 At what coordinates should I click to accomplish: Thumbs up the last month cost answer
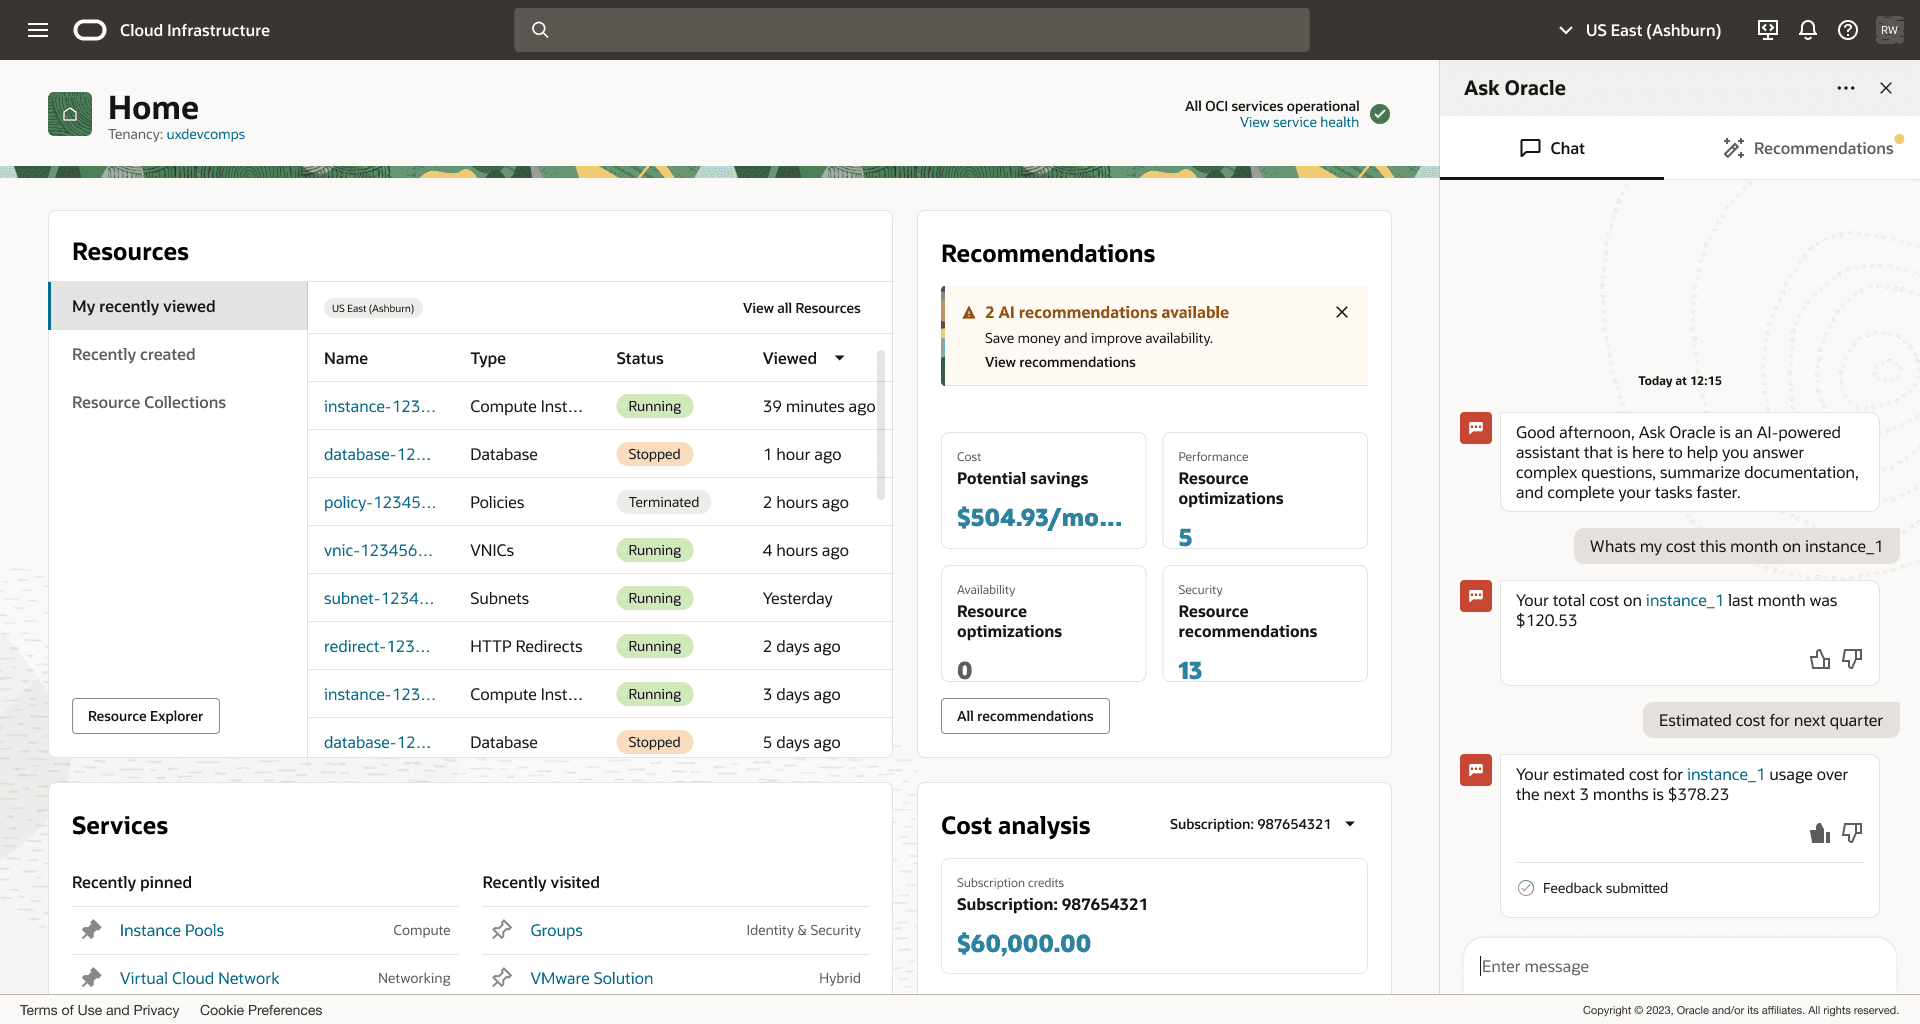pos(1820,659)
